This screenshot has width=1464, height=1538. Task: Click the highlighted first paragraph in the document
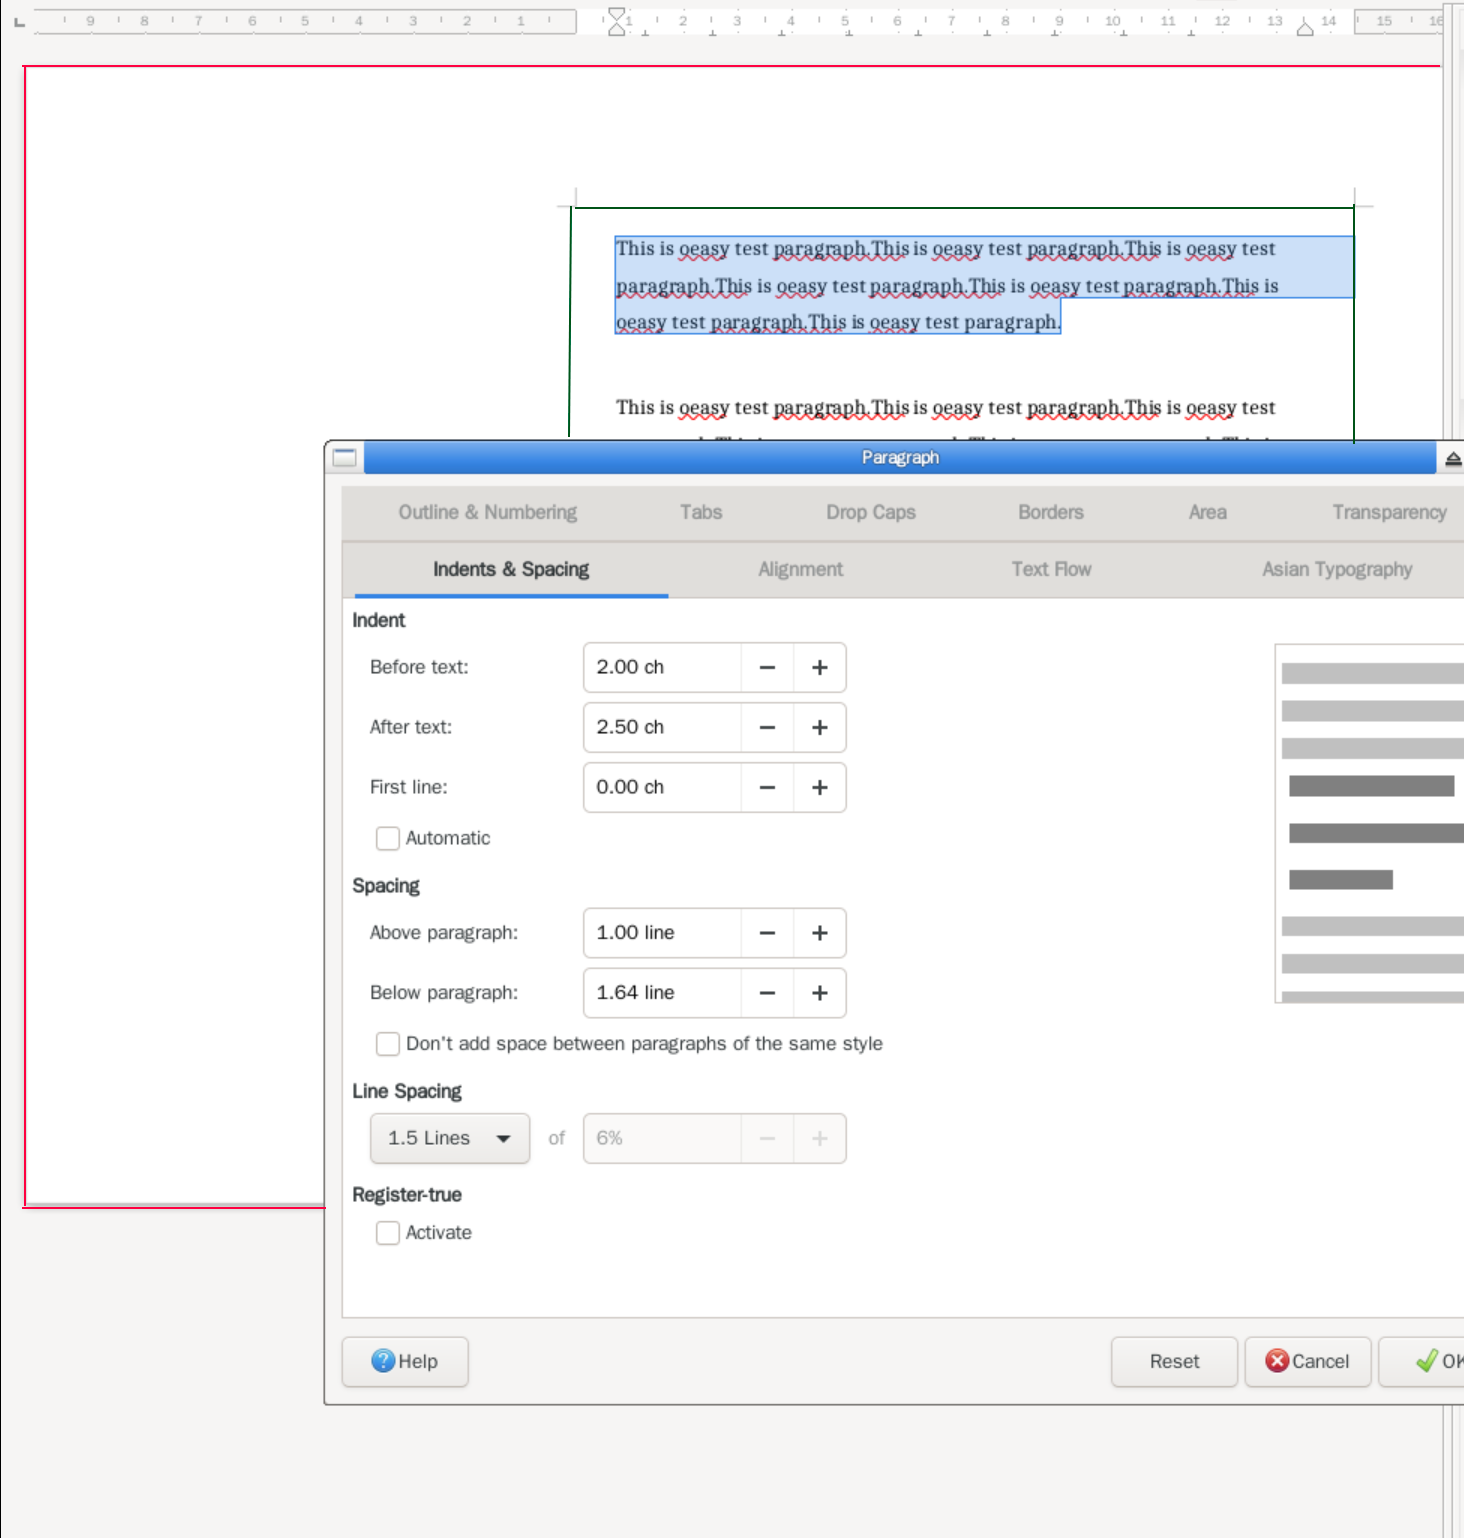[x=946, y=285]
